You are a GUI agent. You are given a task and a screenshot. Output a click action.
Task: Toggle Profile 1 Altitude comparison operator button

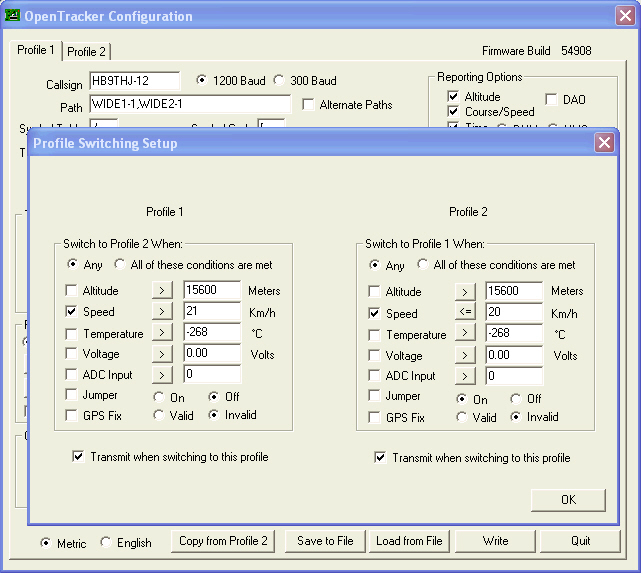coord(162,290)
